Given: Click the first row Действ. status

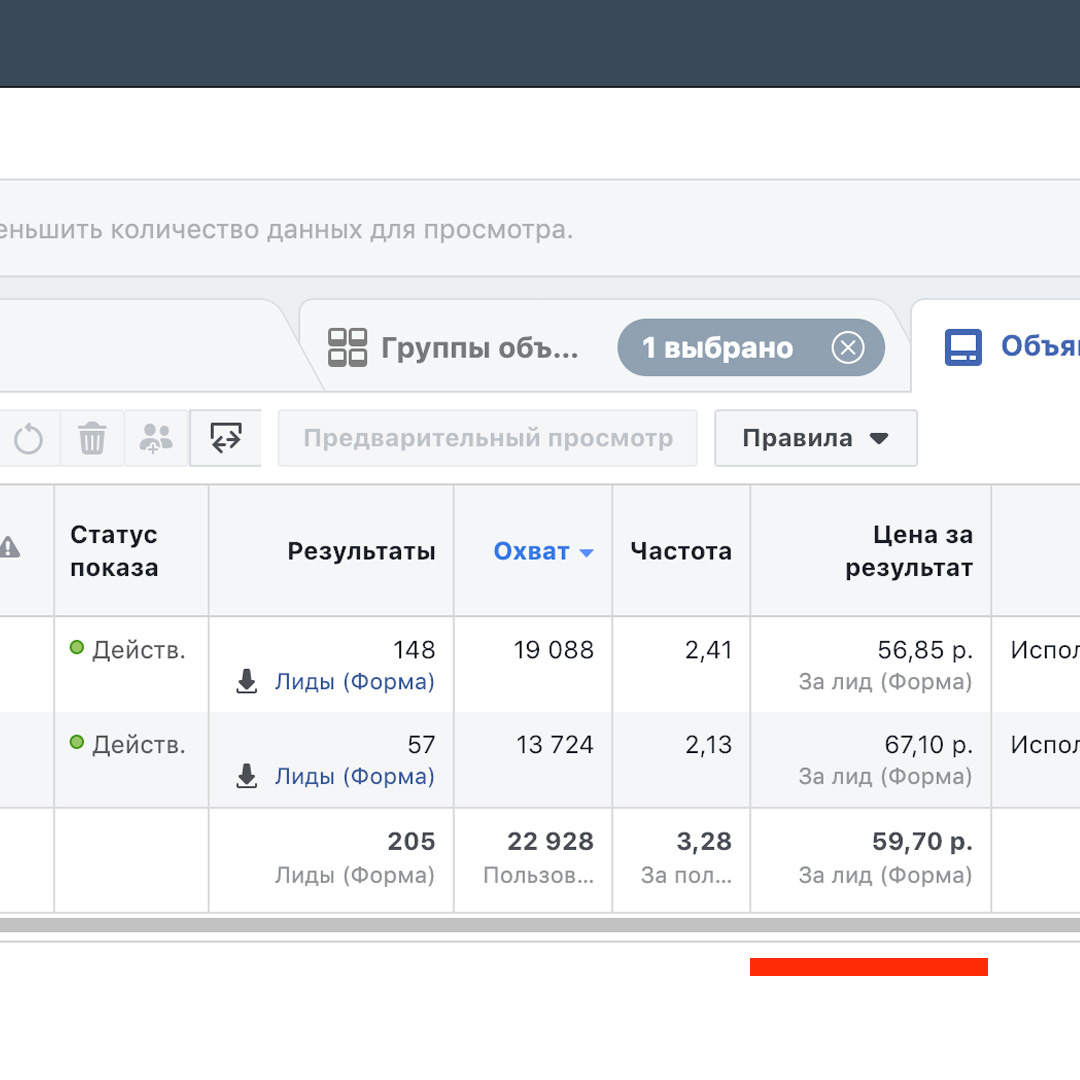Looking at the screenshot, I should coord(128,650).
